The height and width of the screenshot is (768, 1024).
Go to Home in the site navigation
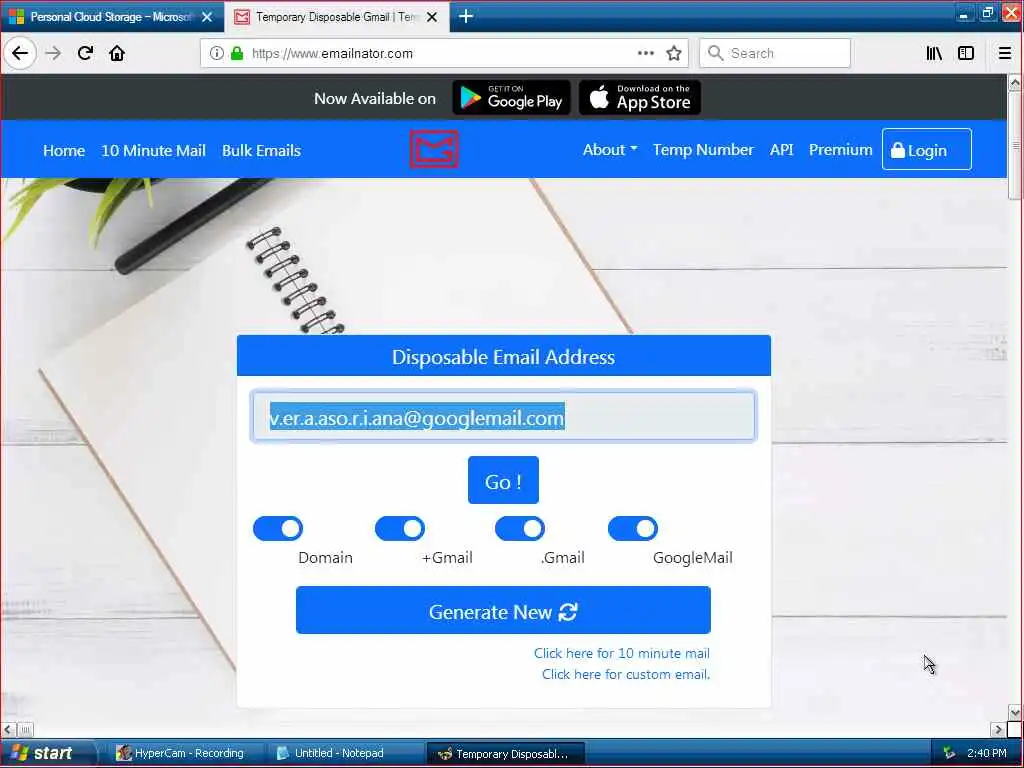point(64,150)
